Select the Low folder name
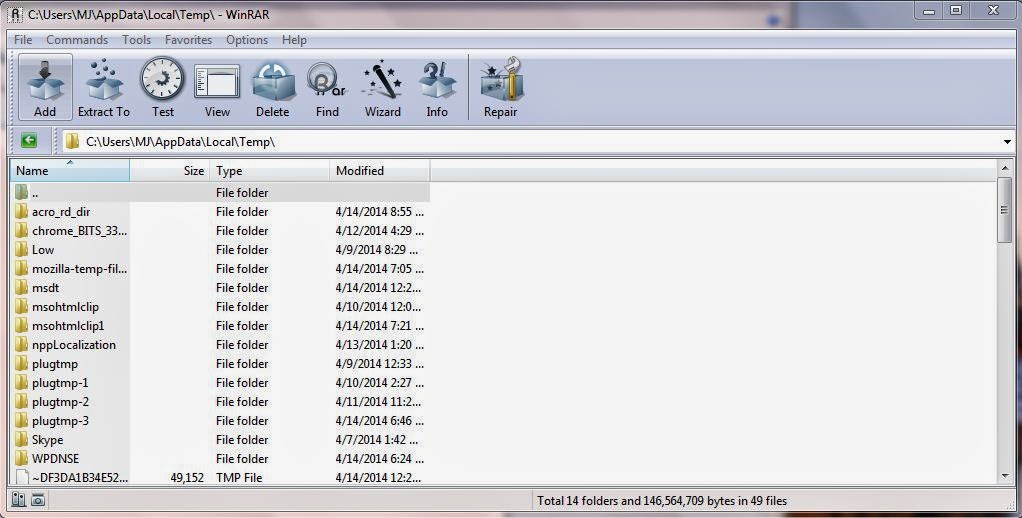The image size is (1022, 518). pos(43,250)
